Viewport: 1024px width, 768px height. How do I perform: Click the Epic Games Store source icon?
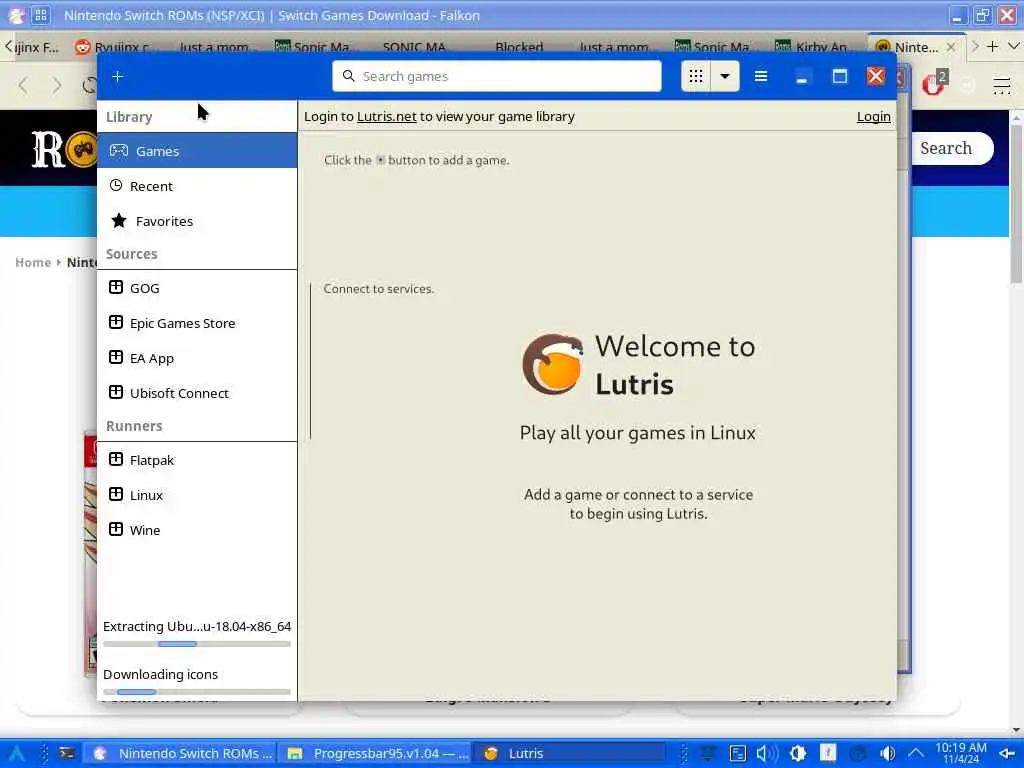point(116,322)
